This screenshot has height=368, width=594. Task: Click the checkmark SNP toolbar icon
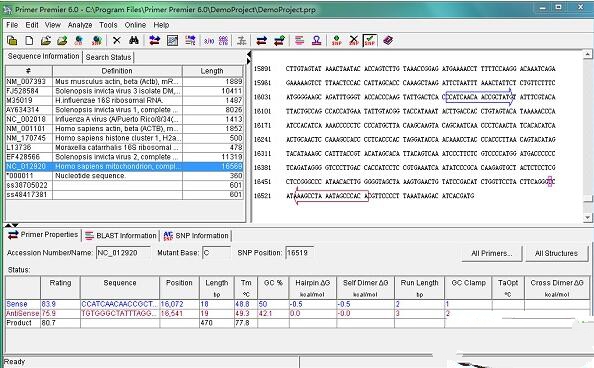point(370,40)
